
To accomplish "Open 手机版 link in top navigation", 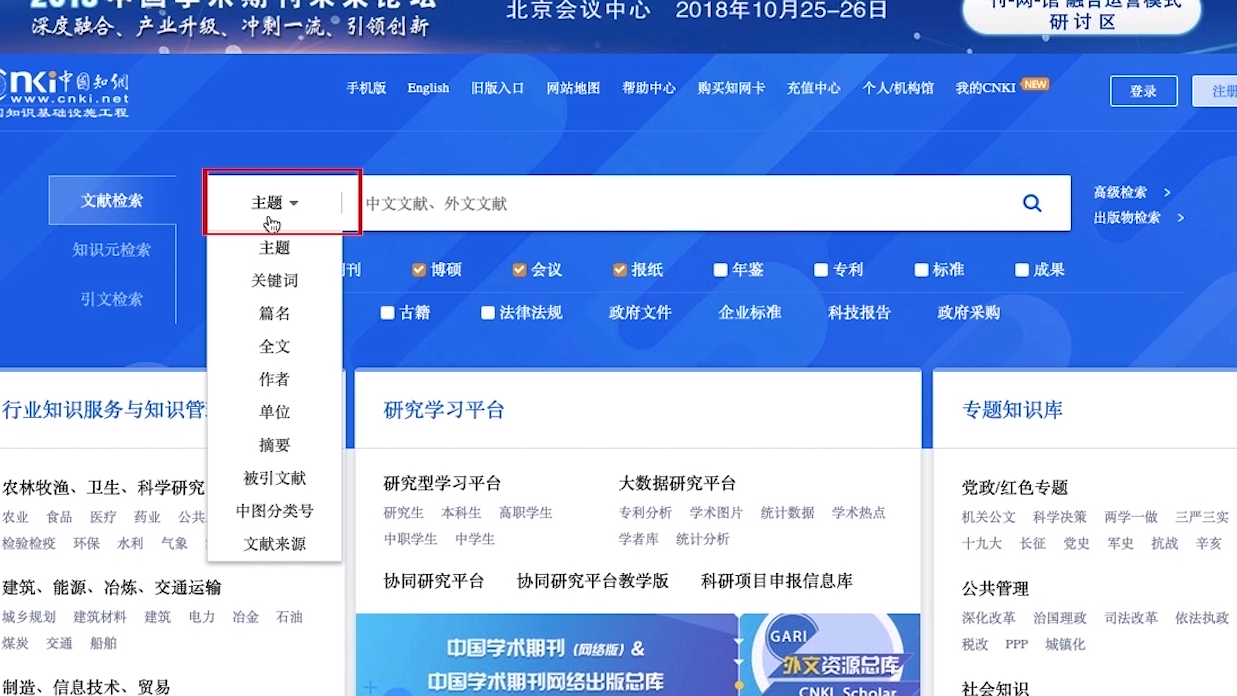I will click(366, 88).
